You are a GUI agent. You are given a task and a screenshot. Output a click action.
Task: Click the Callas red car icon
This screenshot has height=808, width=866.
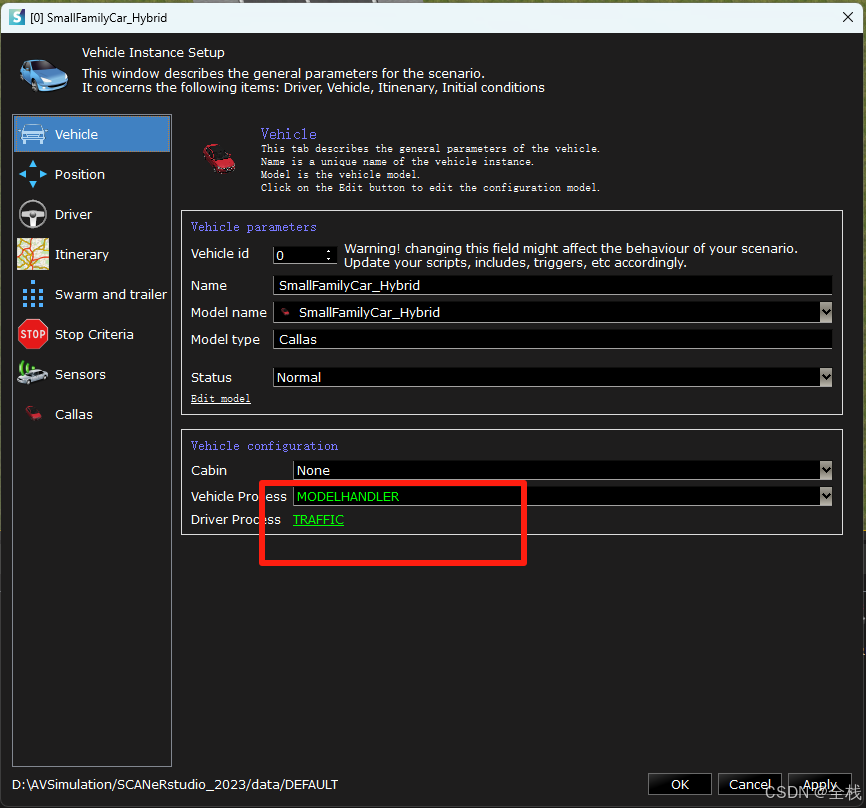[x=33, y=414]
